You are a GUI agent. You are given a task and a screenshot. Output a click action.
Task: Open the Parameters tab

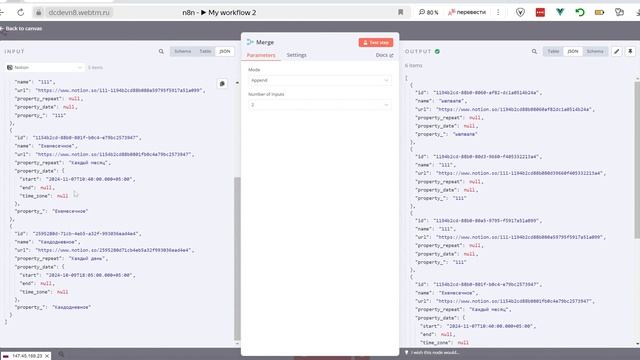(261, 55)
